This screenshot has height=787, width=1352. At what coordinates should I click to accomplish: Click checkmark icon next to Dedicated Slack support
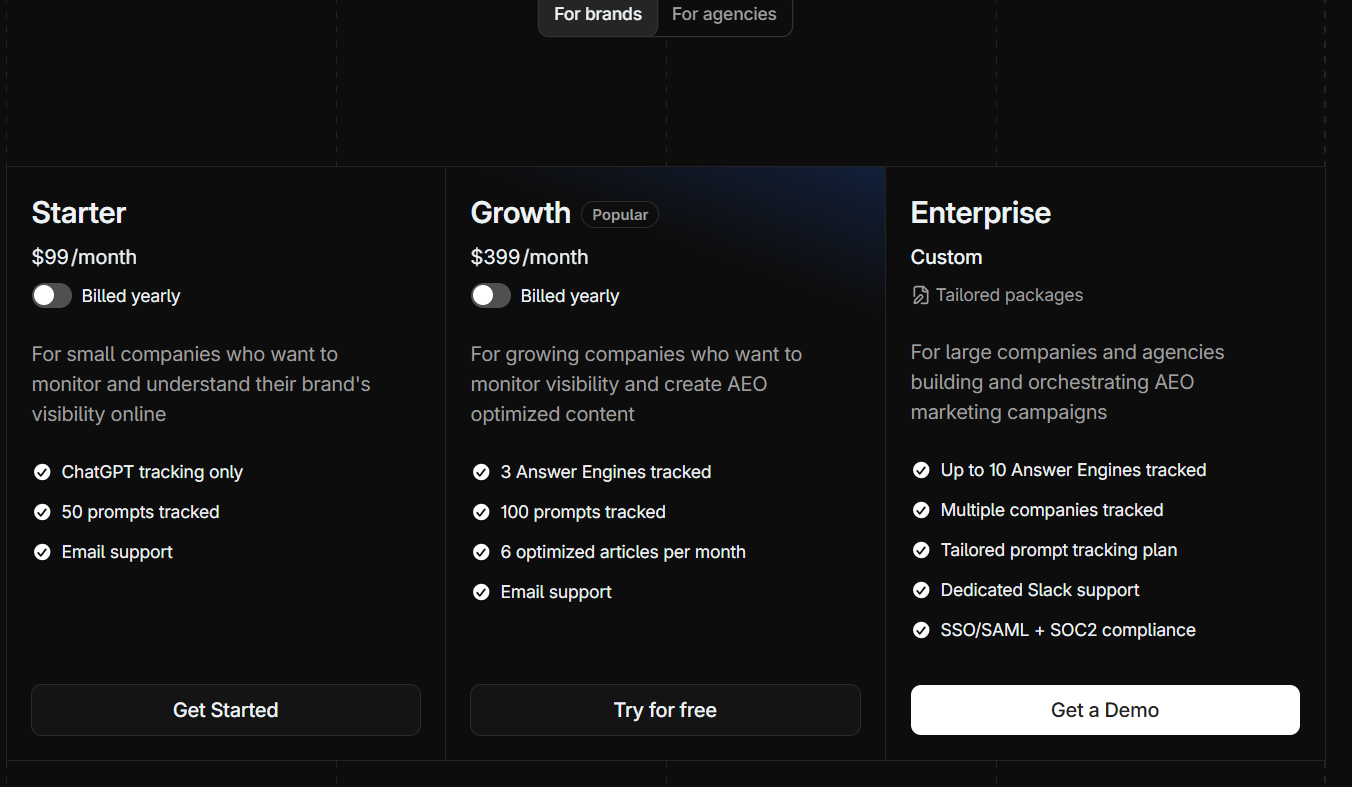[x=921, y=590]
